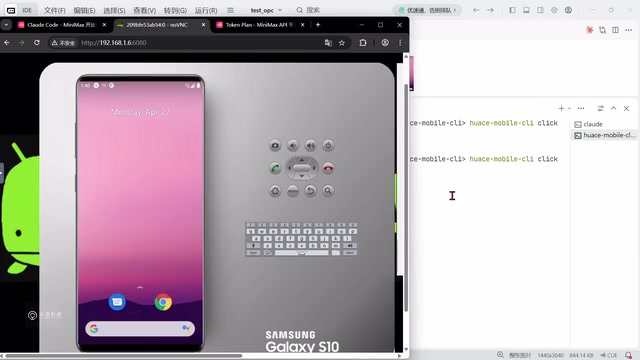640x360 pixels.
Task: Click the emulator green call button
Action: [275, 168]
